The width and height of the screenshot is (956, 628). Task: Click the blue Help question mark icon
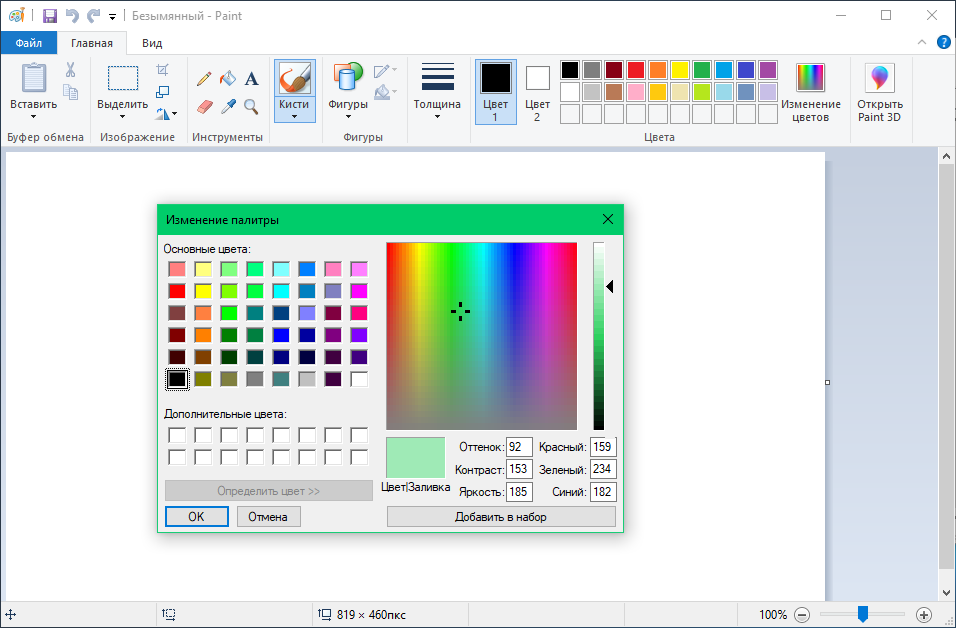point(943,43)
